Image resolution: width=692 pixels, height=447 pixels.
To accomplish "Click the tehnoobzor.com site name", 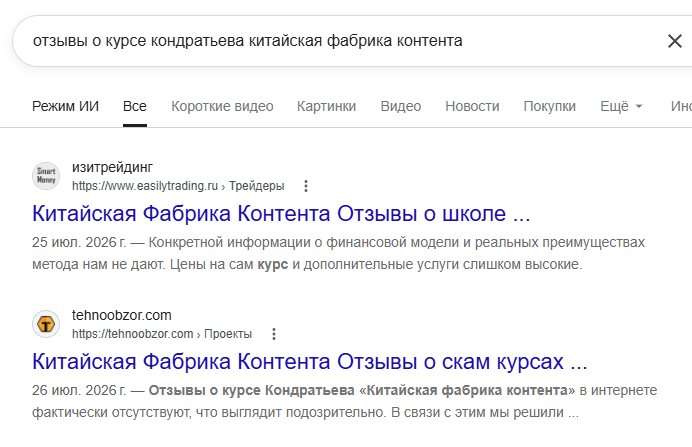I will click(x=122, y=315).
